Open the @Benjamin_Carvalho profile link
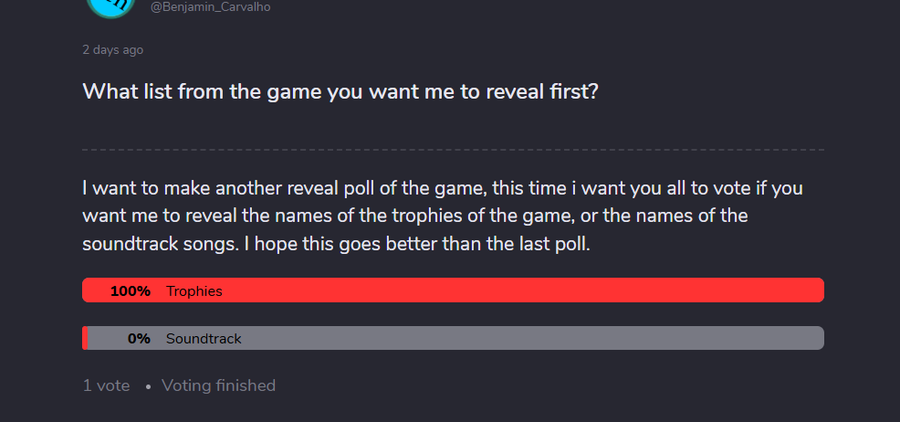The width and height of the screenshot is (900, 422). click(210, 7)
